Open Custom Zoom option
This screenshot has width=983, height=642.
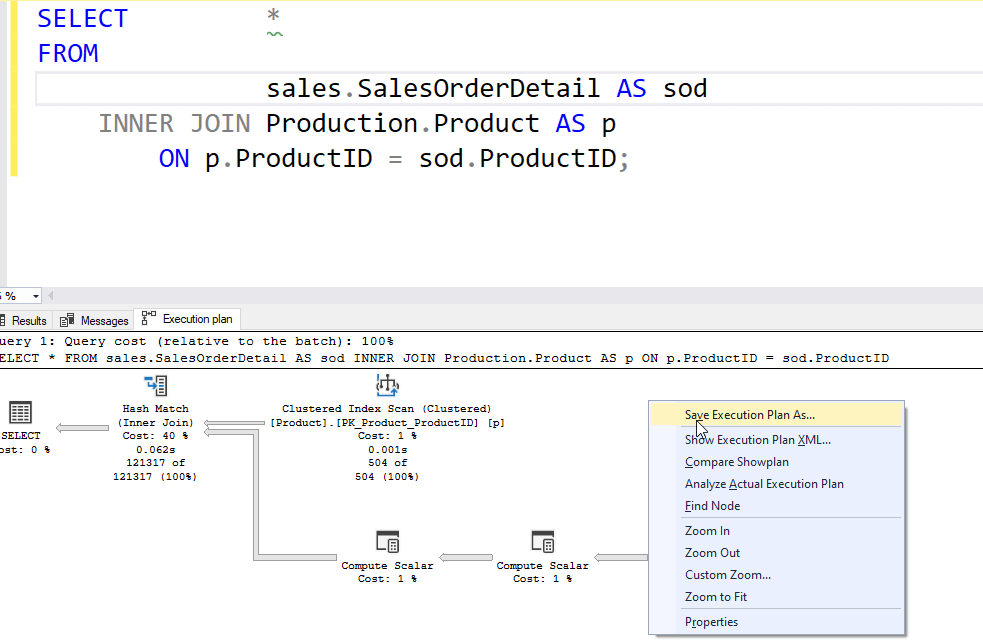(x=727, y=575)
